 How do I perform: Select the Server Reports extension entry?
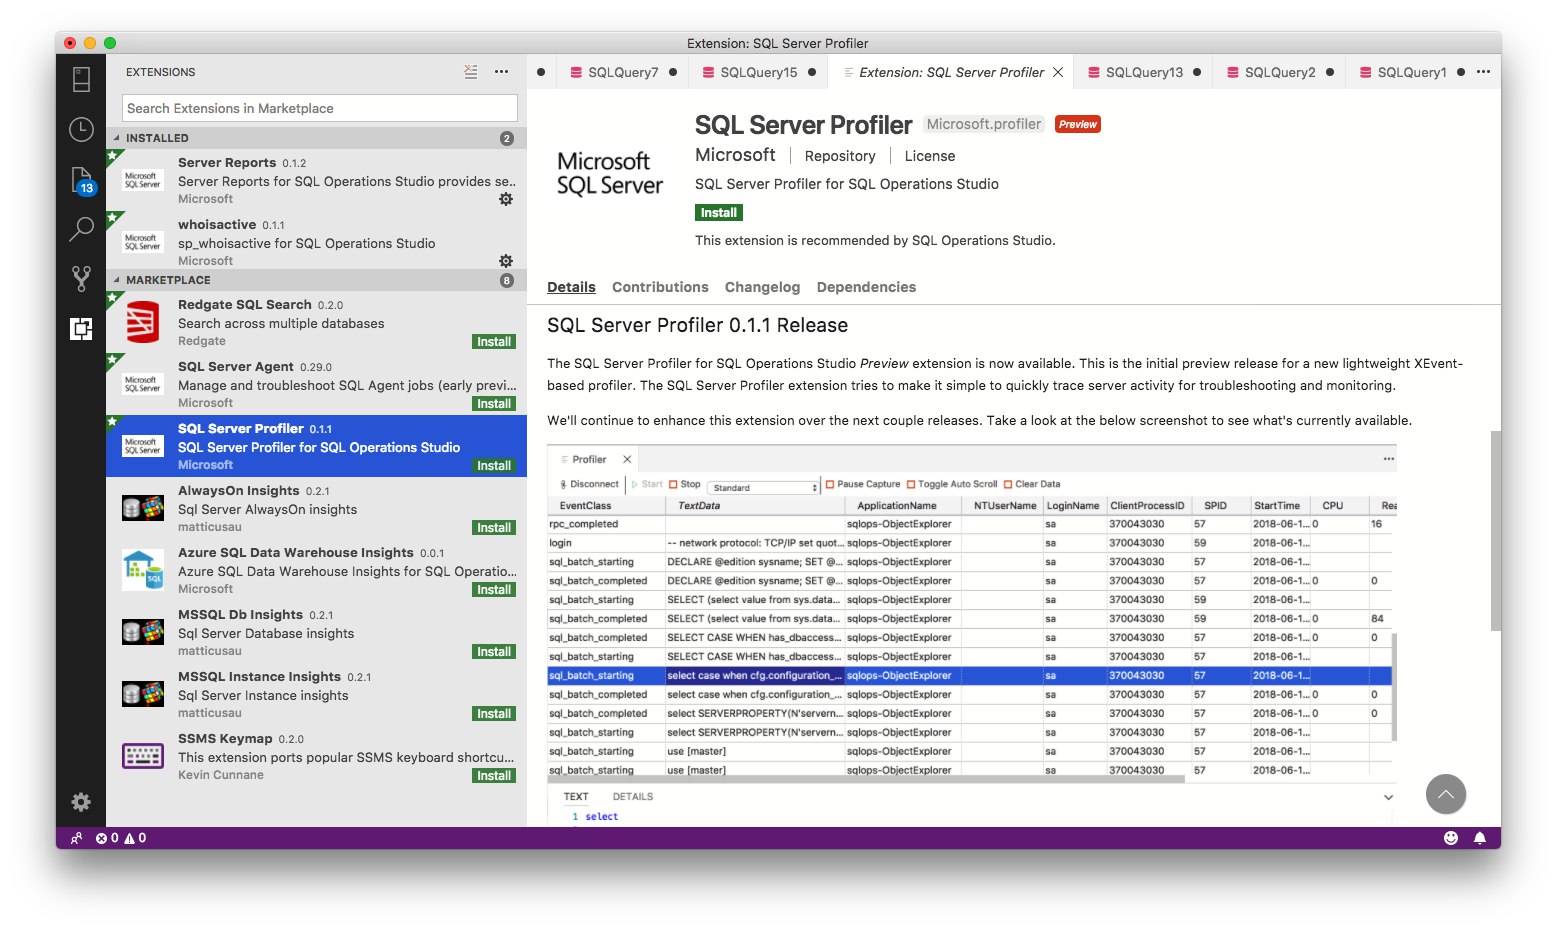pos(316,180)
